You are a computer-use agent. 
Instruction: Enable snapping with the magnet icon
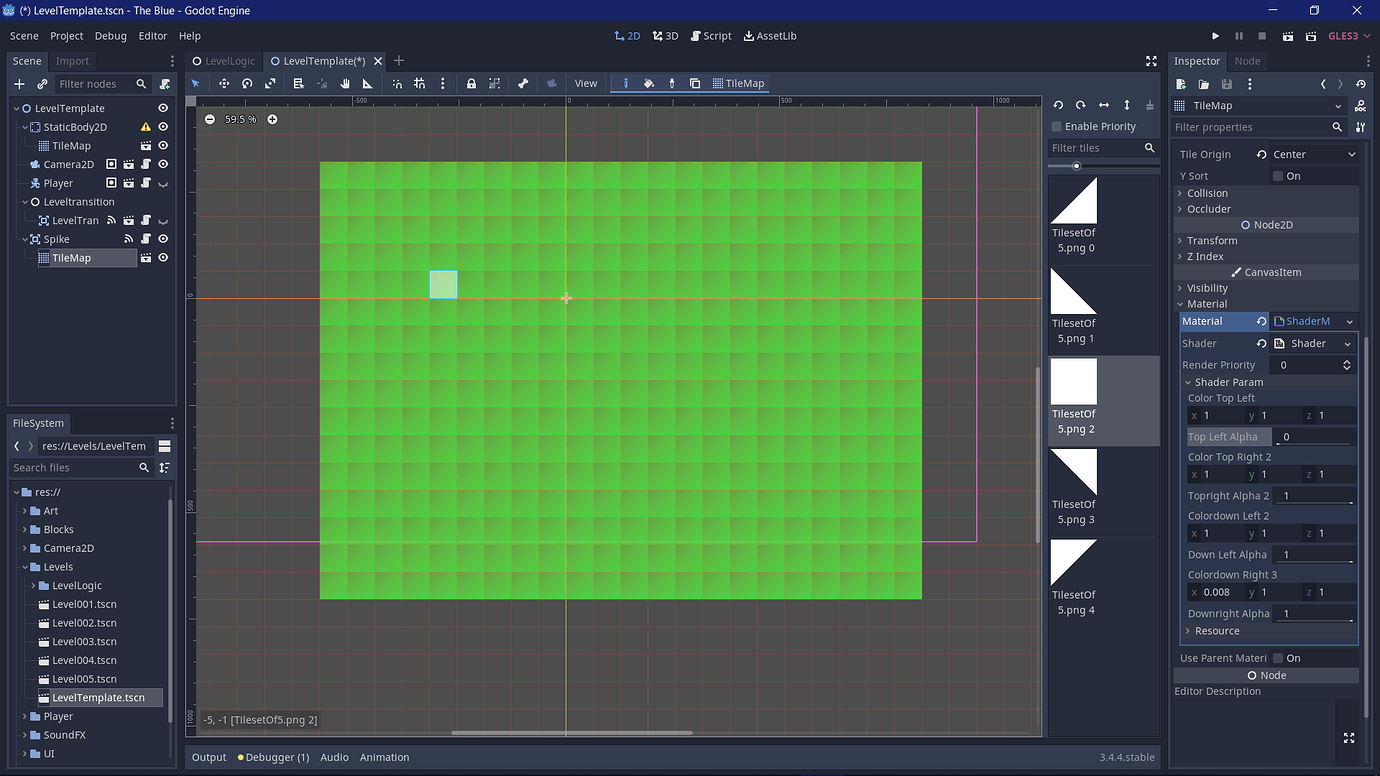(397, 83)
